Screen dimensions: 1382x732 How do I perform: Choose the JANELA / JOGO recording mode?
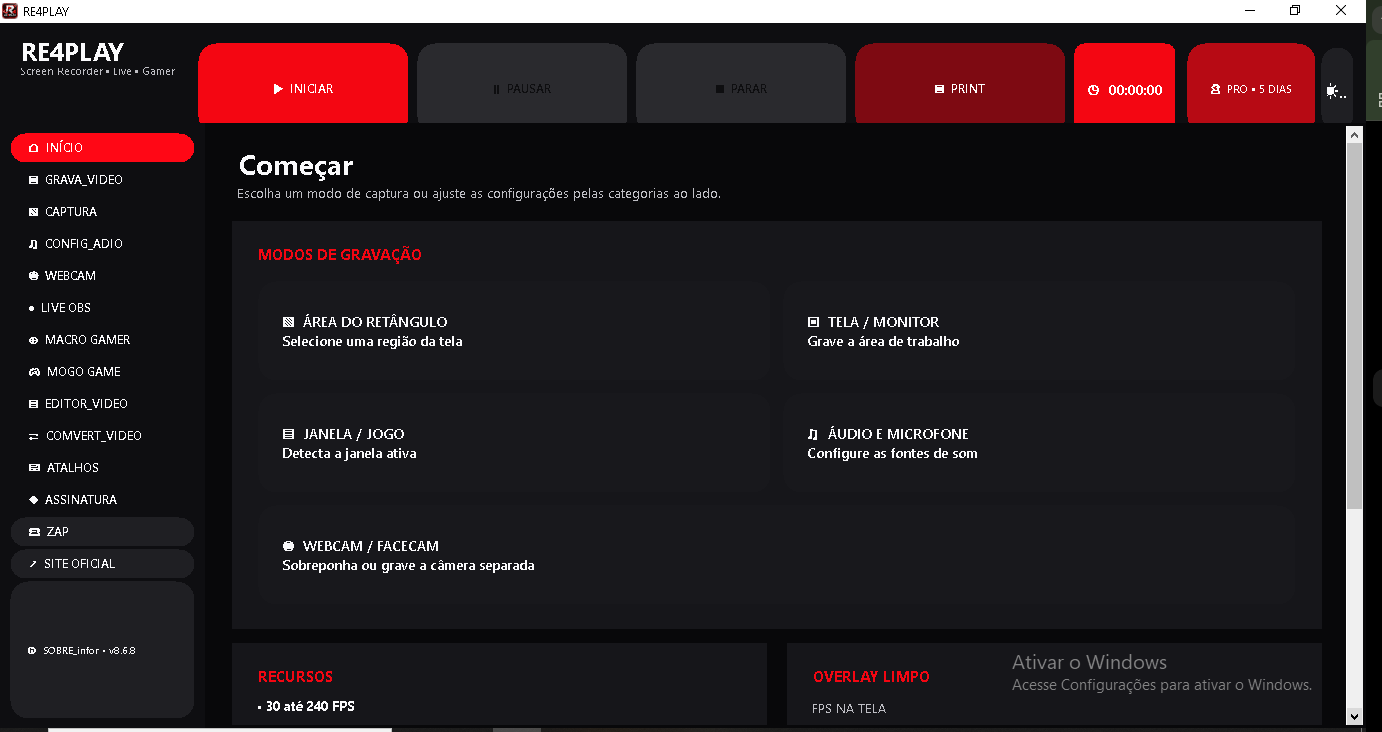[x=514, y=443]
